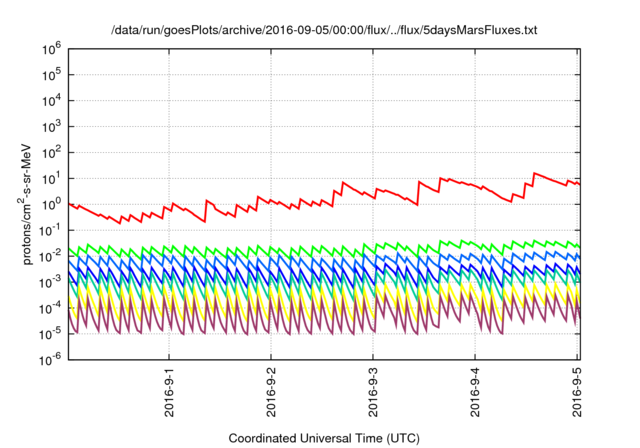640x448 pixels.
Task: Select the 10^-2 y-axis tick label
Action: (x=51, y=256)
